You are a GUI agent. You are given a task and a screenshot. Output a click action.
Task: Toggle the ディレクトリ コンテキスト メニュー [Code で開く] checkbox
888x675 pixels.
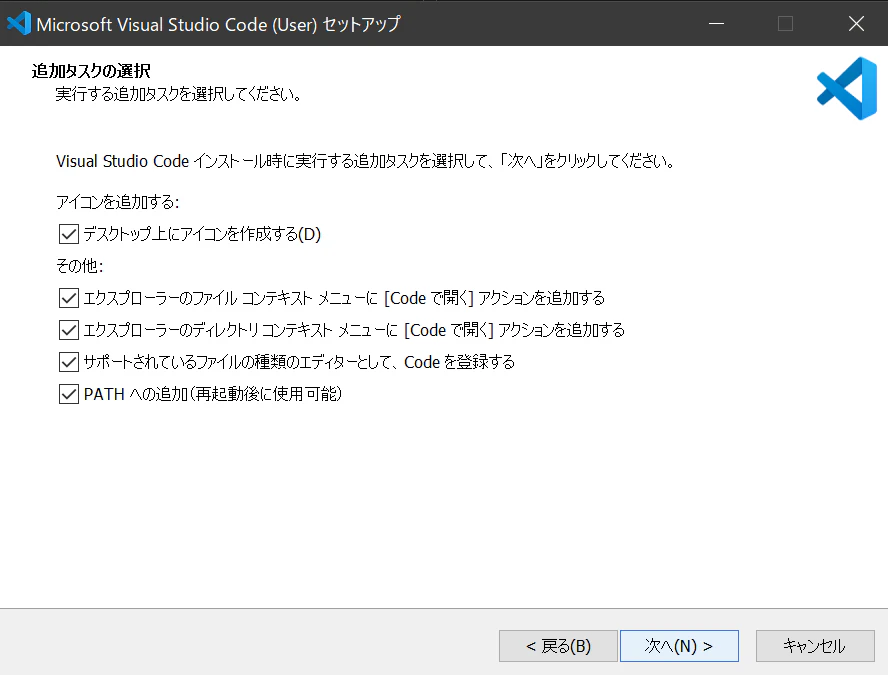coord(69,330)
